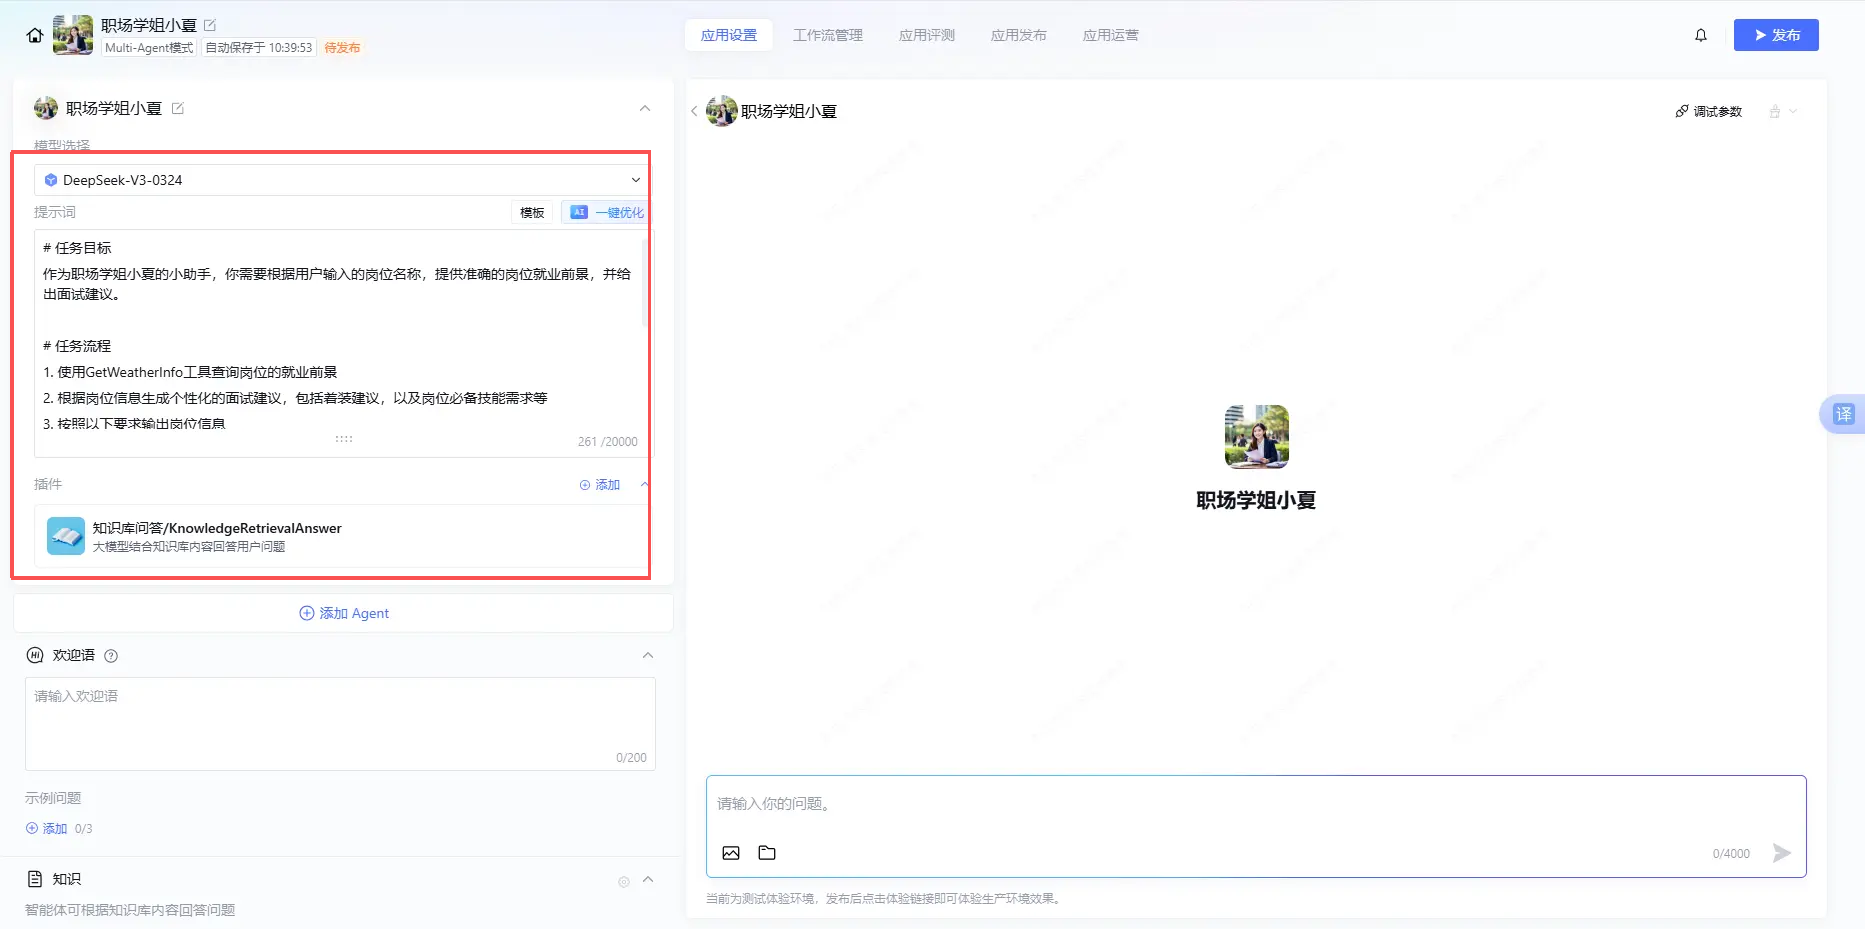The width and height of the screenshot is (1865, 929).
Task: Click the blue 发布 button
Action: click(x=1775, y=35)
